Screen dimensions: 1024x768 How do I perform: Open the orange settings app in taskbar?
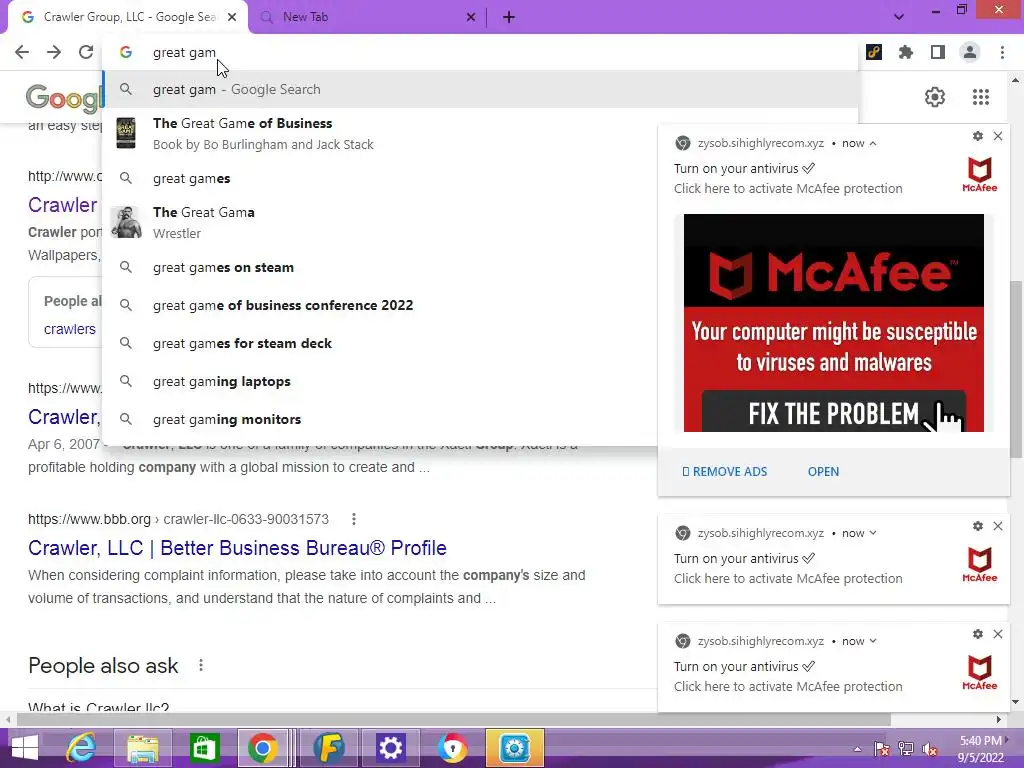click(515, 748)
